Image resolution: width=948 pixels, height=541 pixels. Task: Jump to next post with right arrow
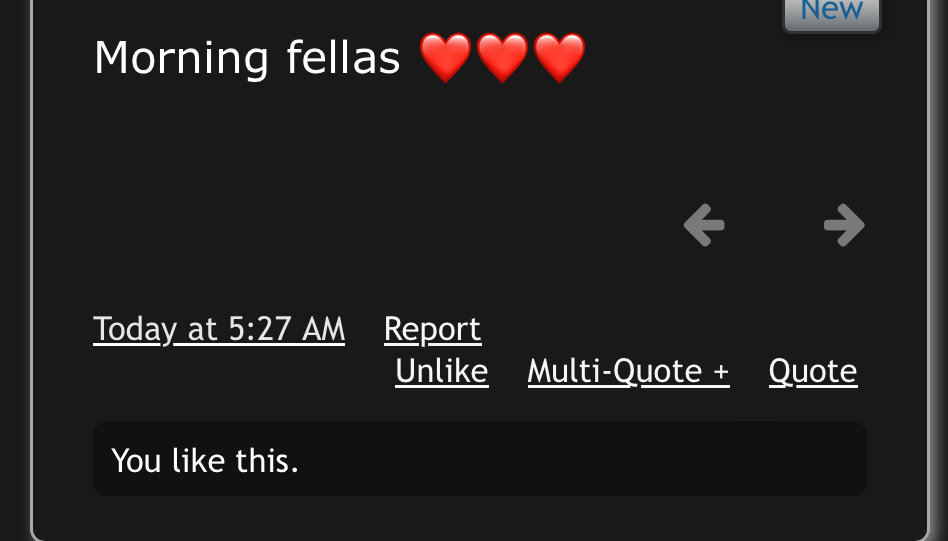pyautogui.click(x=844, y=225)
